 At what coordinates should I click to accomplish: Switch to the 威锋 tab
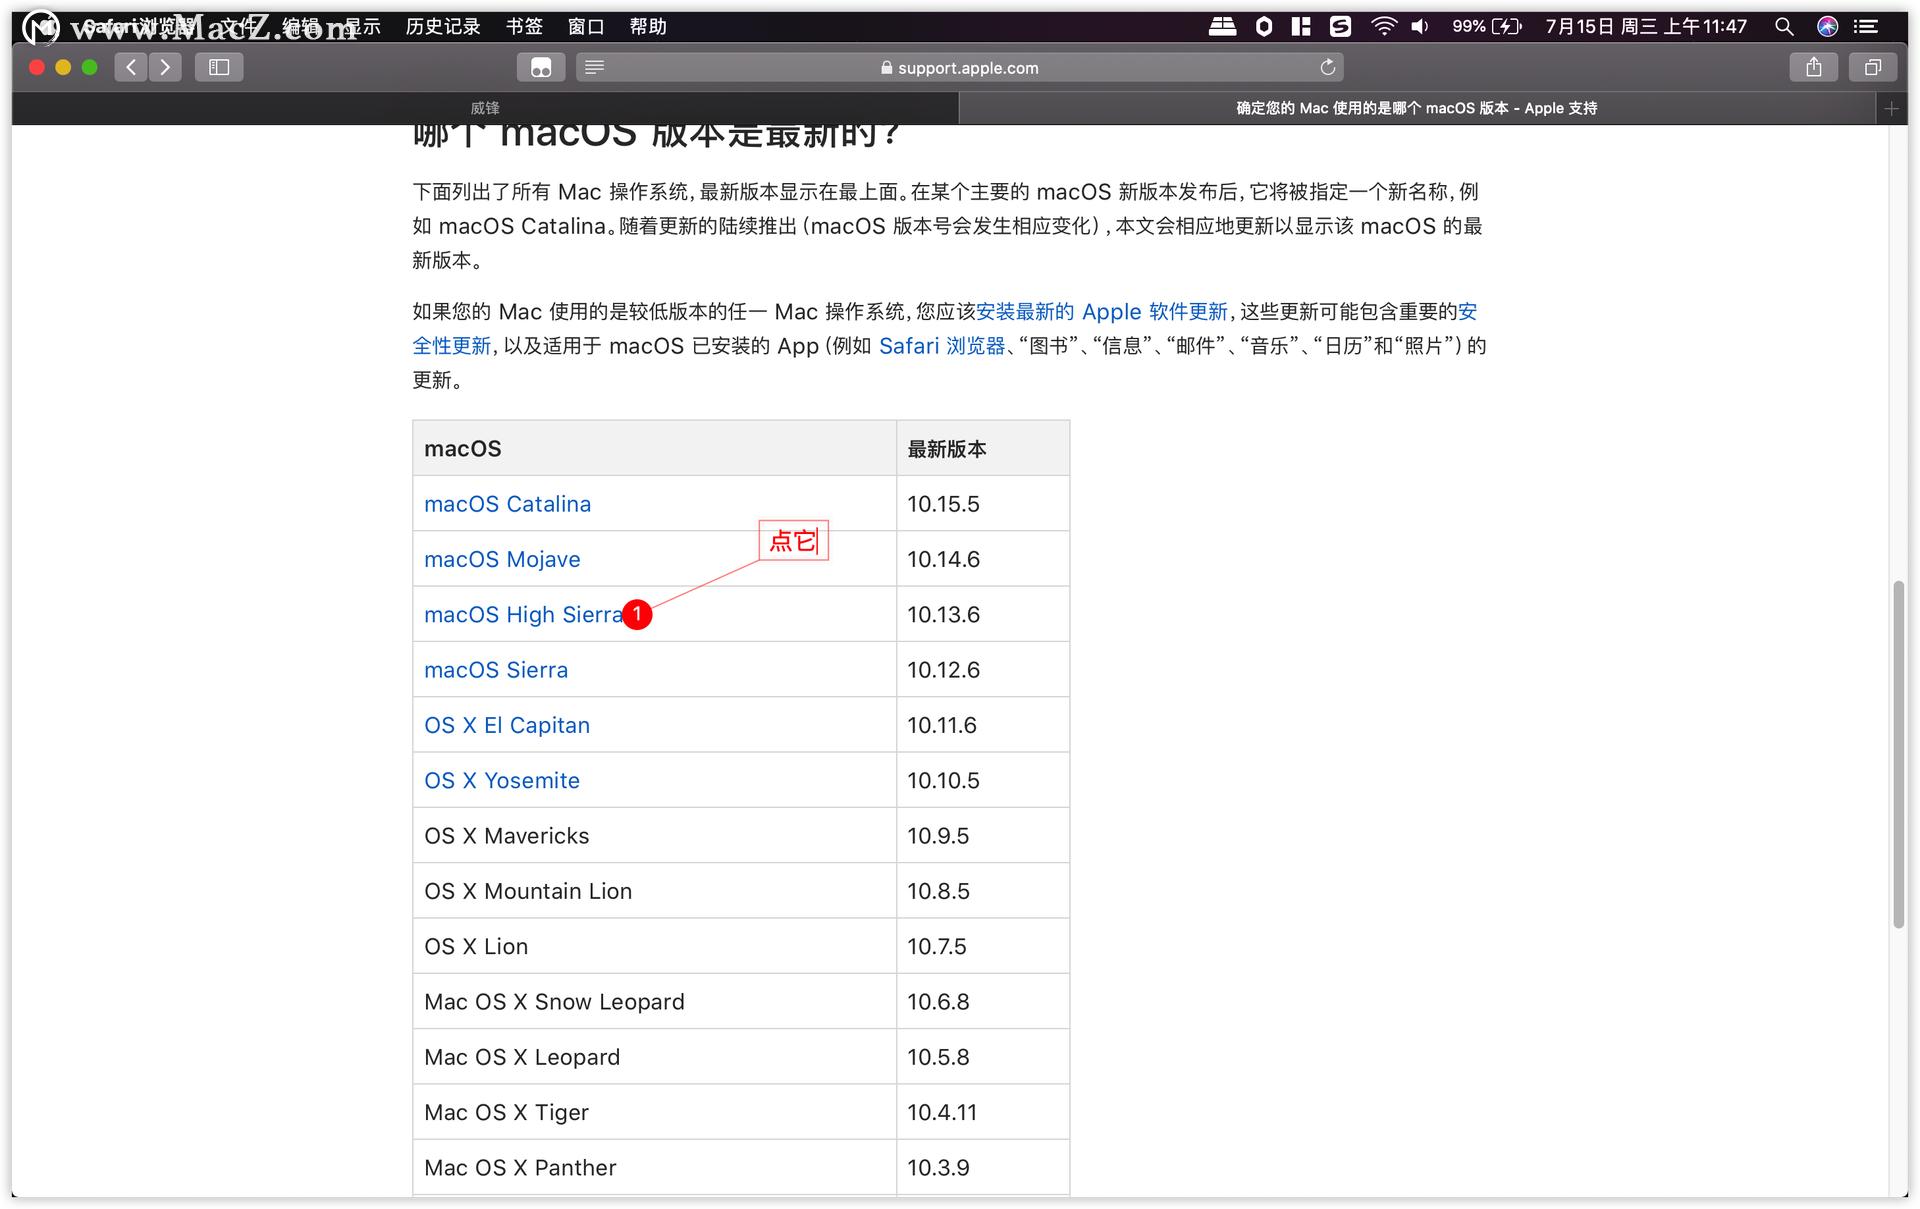(486, 107)
